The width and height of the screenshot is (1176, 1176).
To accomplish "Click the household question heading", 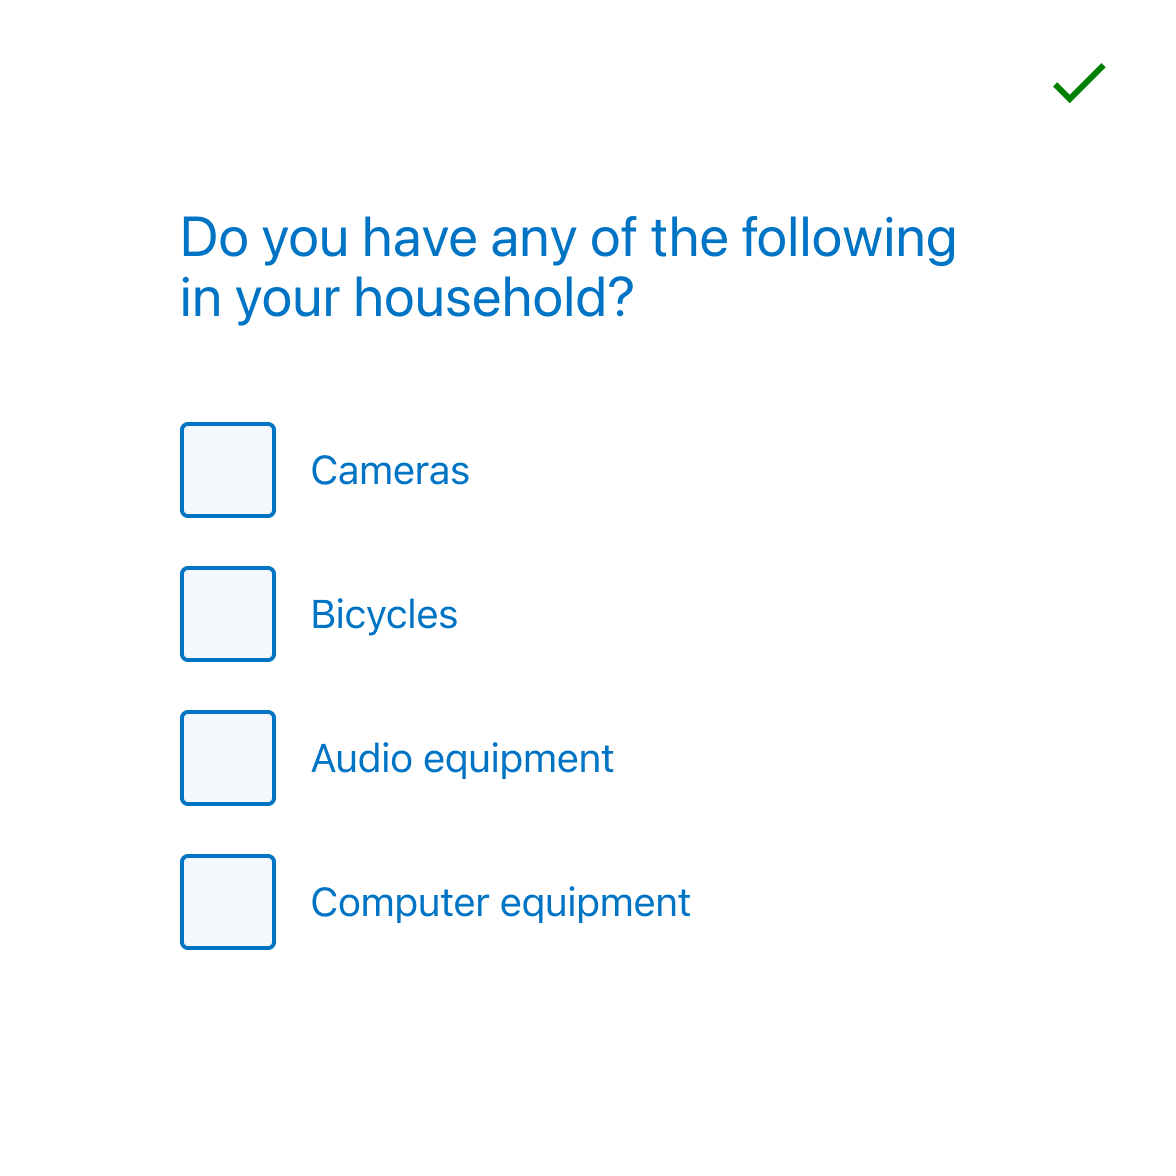I will 568,267.
